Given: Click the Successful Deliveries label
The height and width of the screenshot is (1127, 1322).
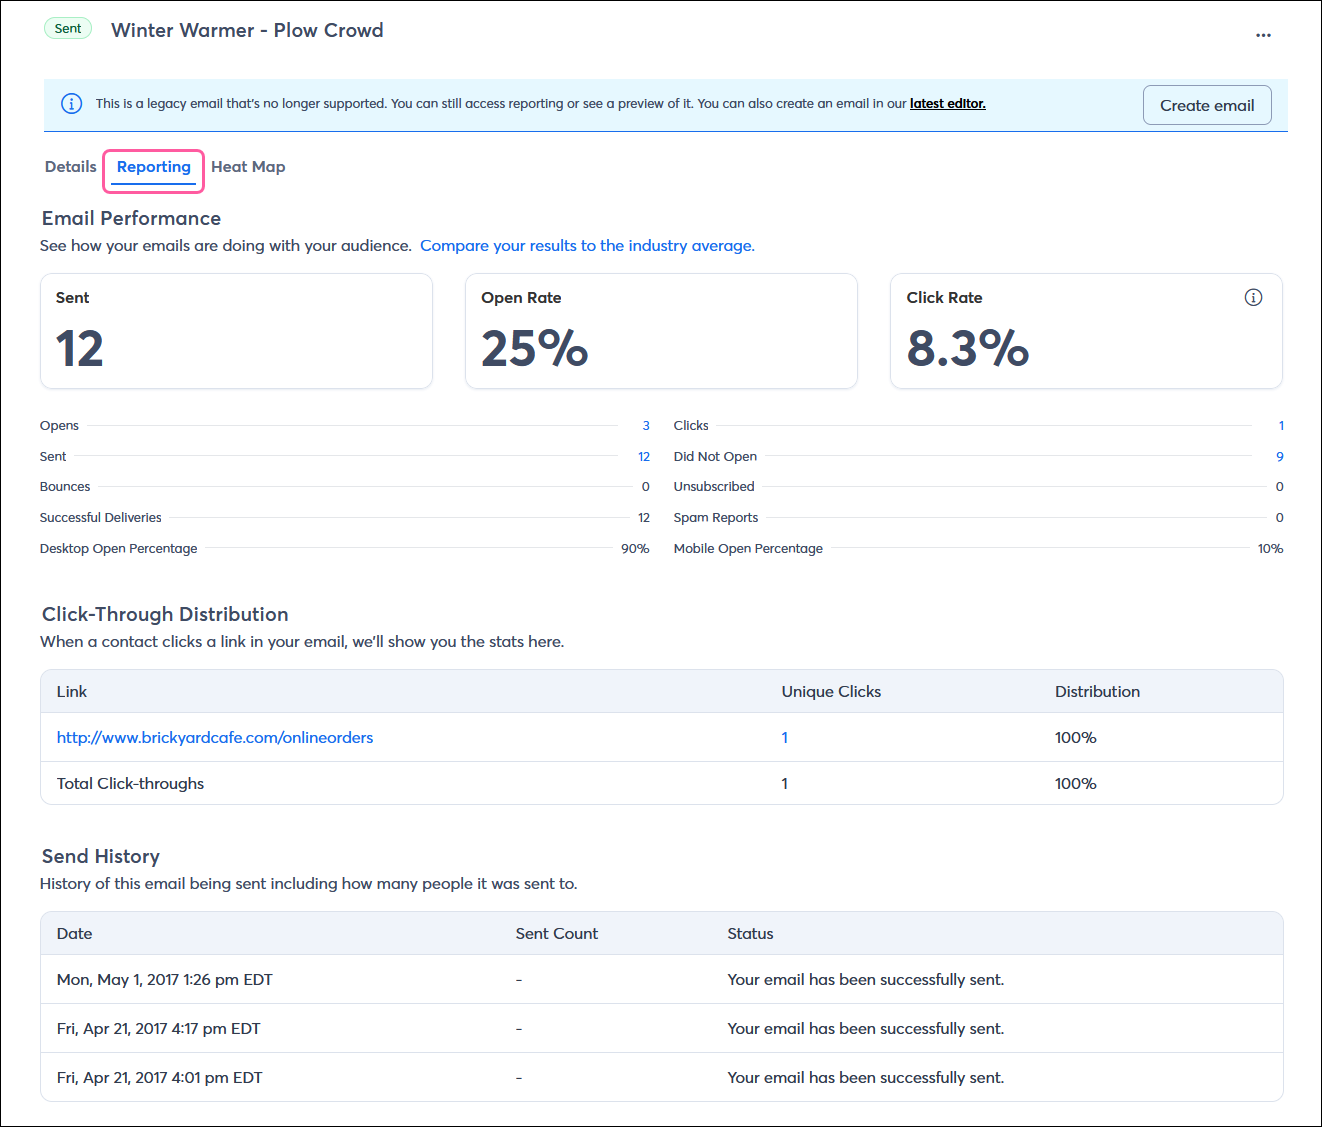Looking at the screenshot, I should [101, 518].
